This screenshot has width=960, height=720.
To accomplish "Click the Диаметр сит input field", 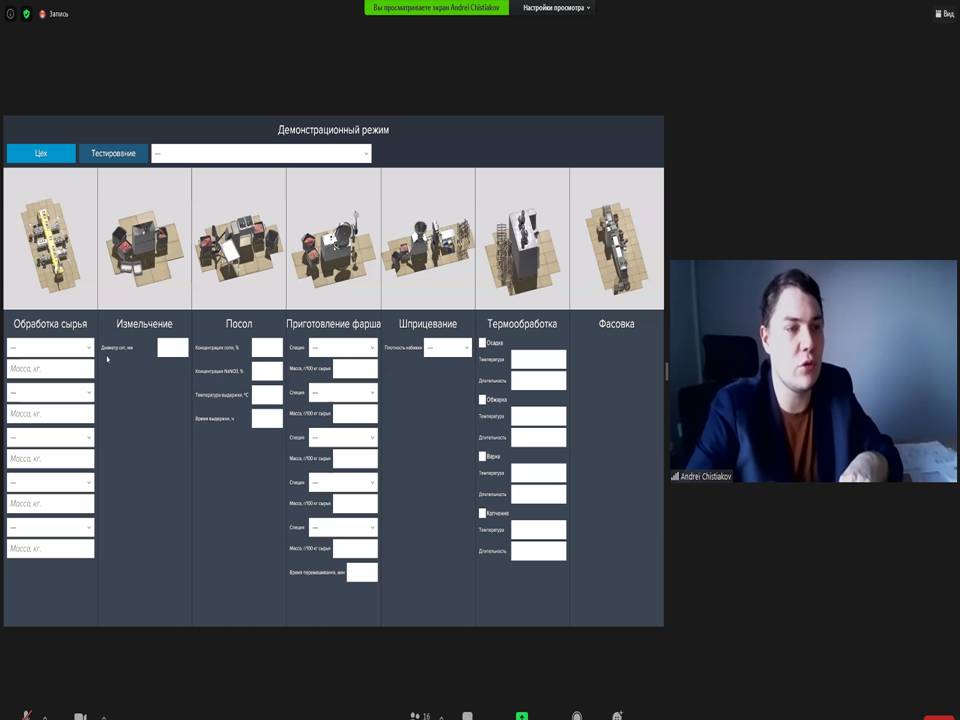I will 172,348.
